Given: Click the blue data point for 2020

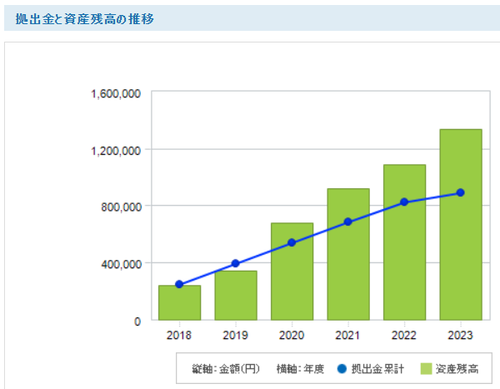Looking at the screenshot, I should coord(292,243).
